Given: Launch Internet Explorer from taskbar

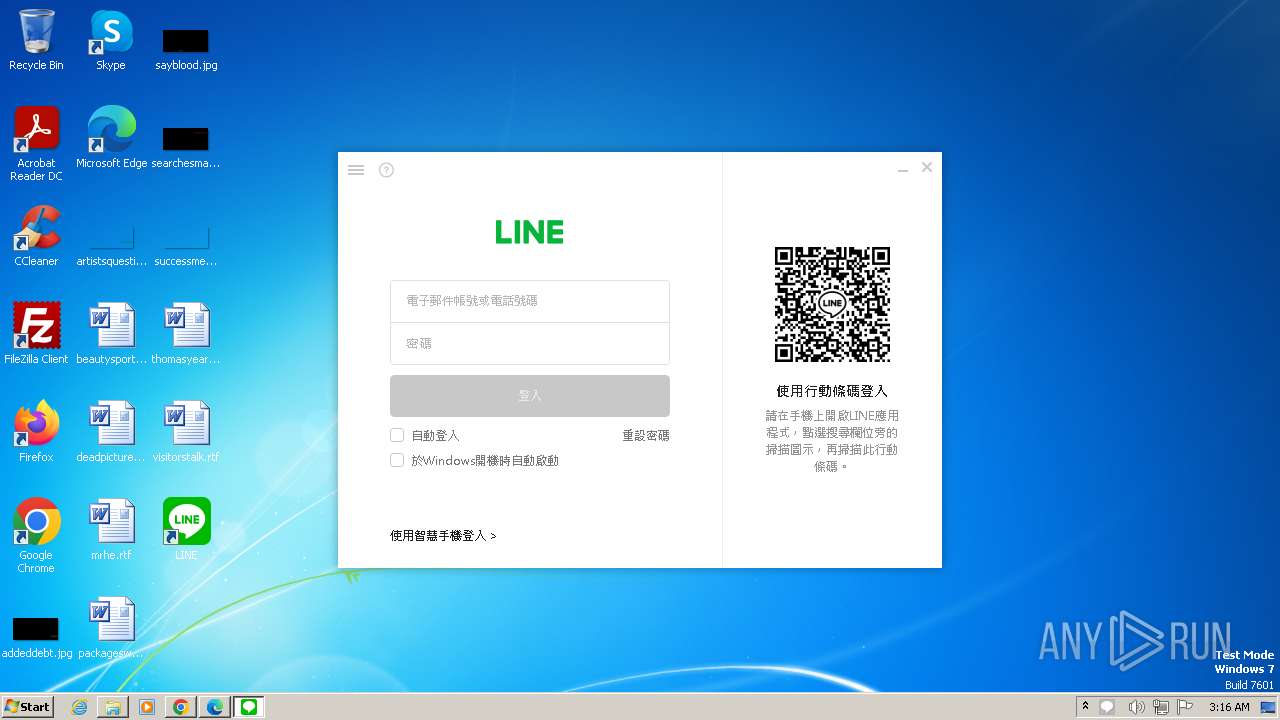Looking at the screenshot, I should pyautogui.click(x=80, y=707).
